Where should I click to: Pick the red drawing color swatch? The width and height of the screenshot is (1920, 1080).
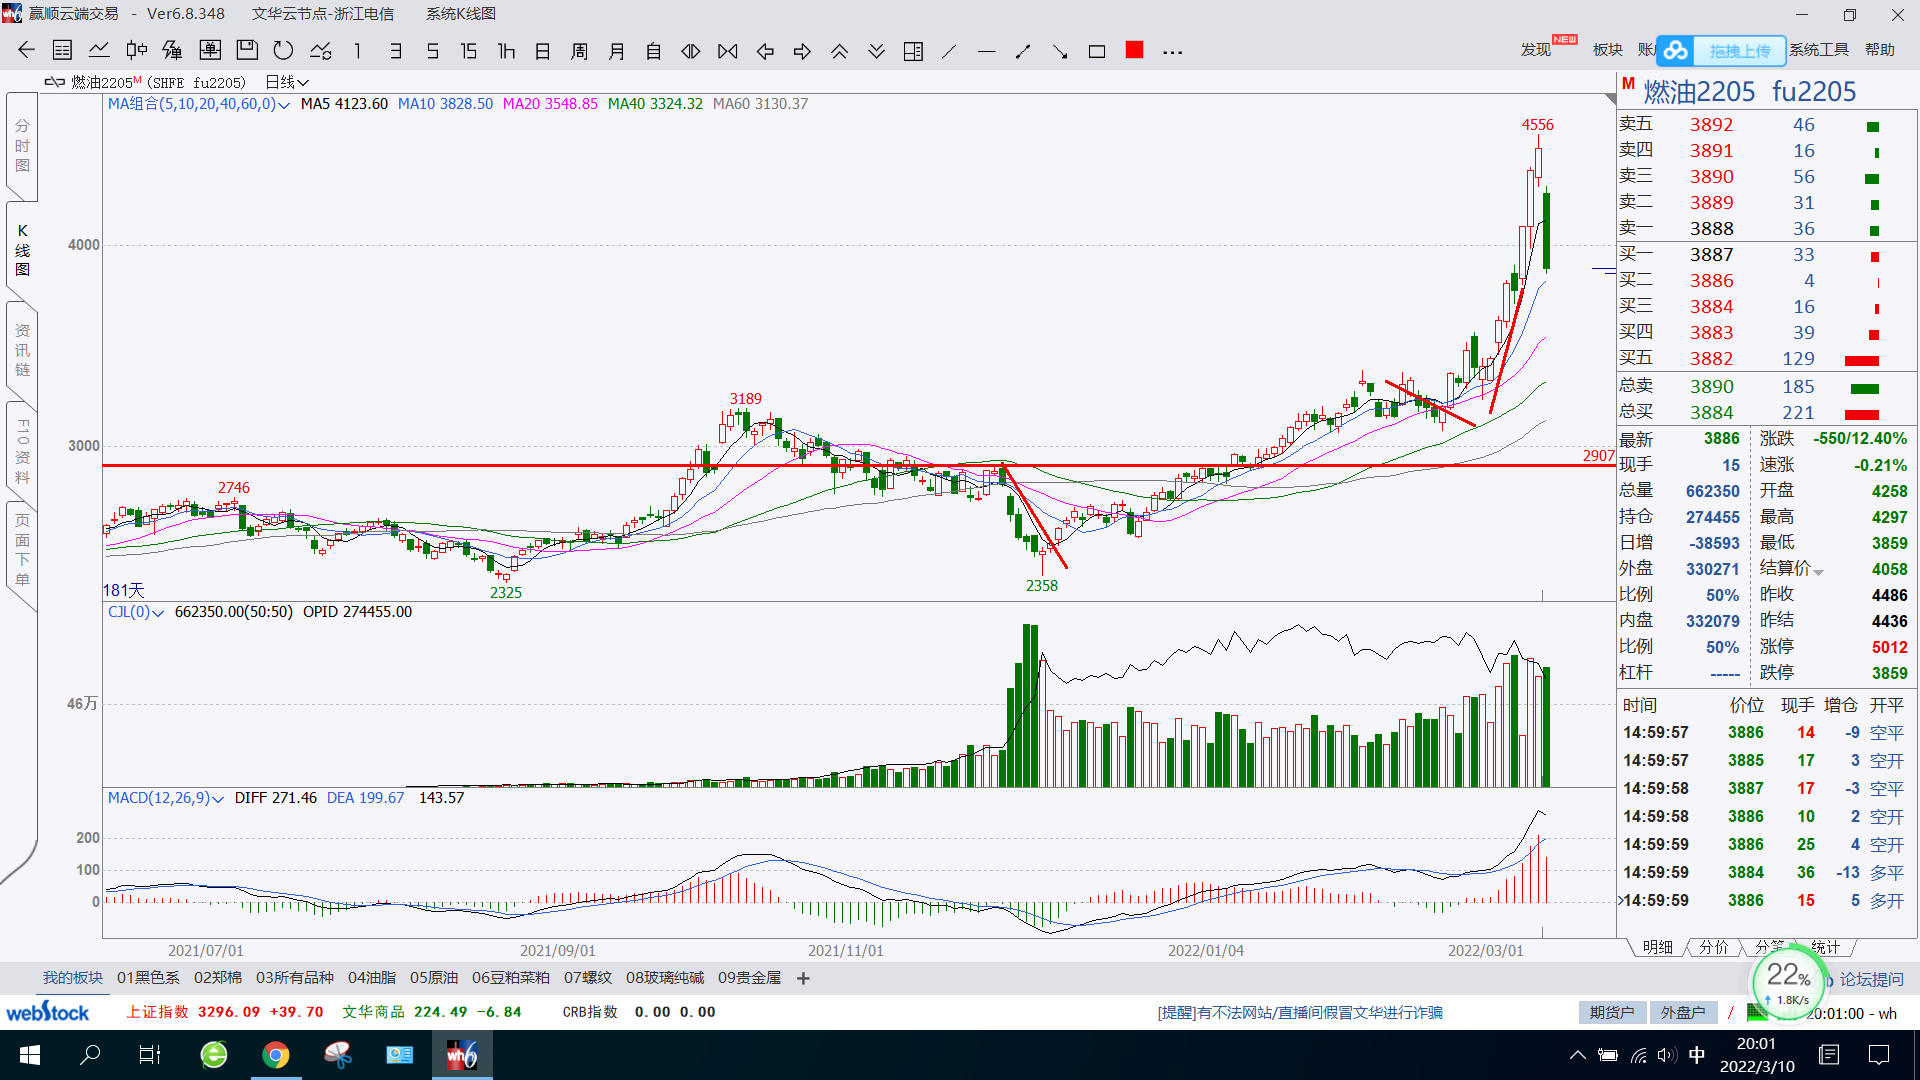1135,50
